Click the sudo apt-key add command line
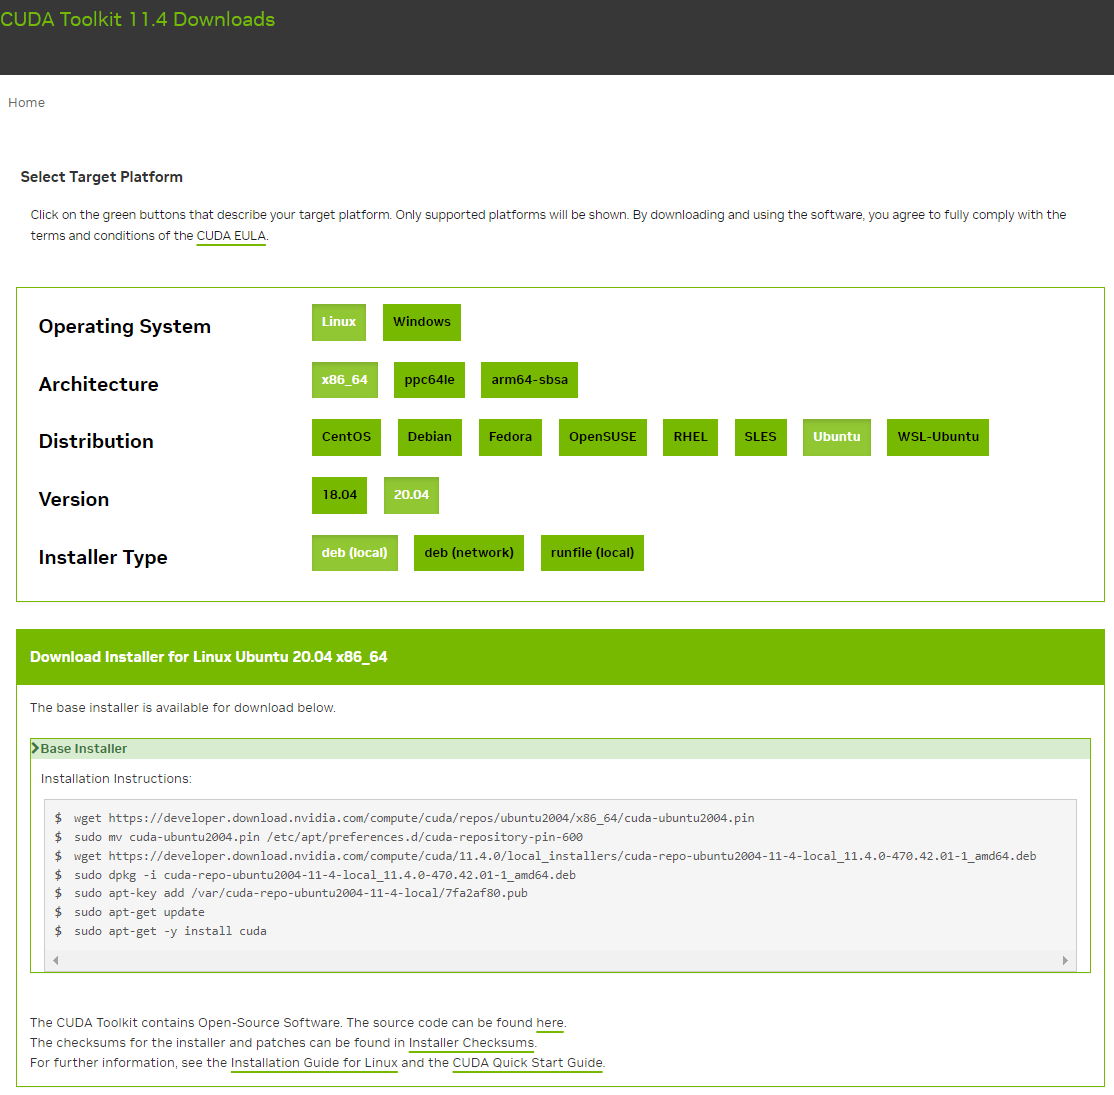The width and height of the screenshot is (1114, 1095). point(301,893)
